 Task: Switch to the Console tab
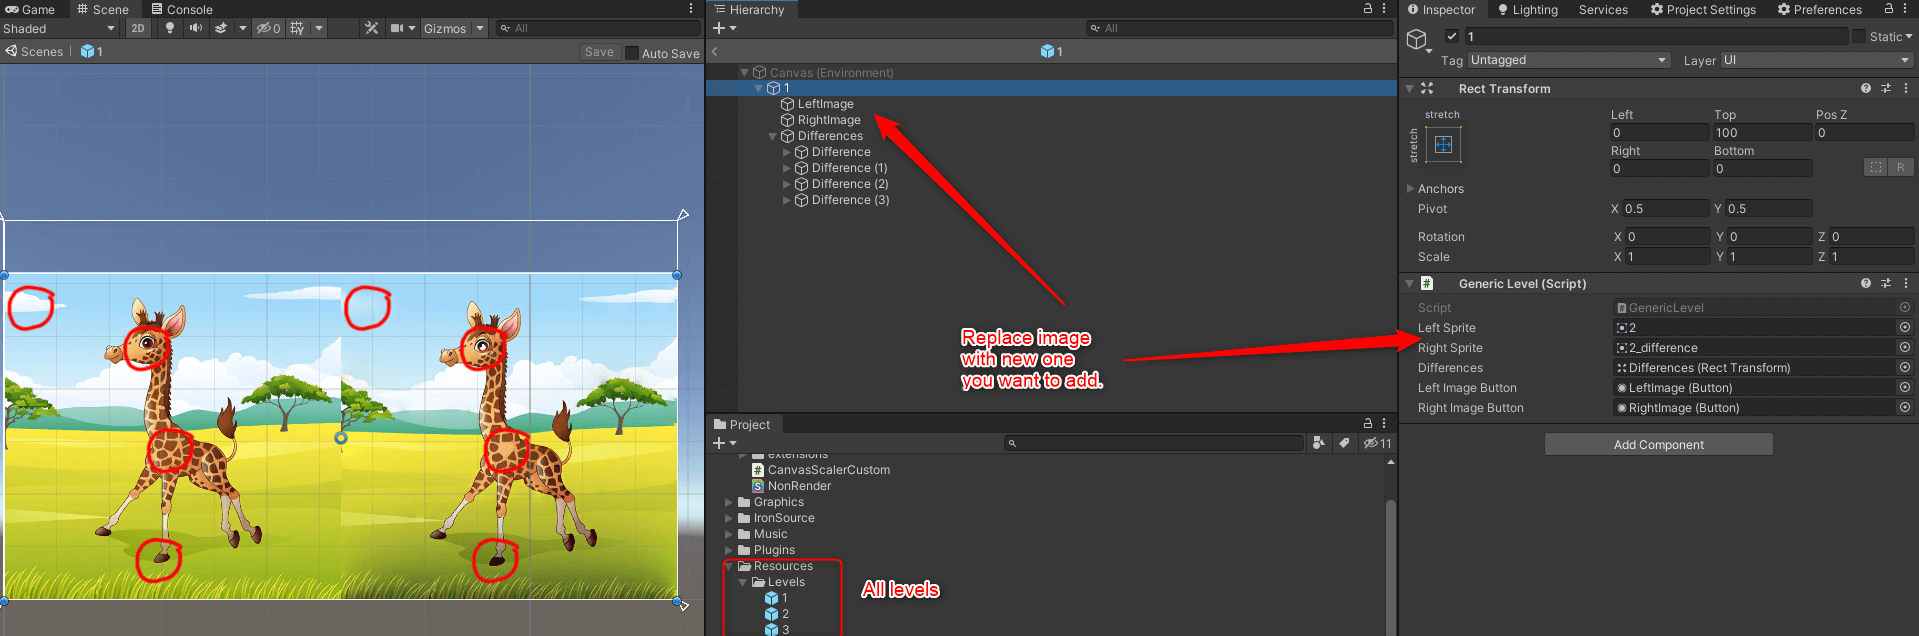pos(182,9)
